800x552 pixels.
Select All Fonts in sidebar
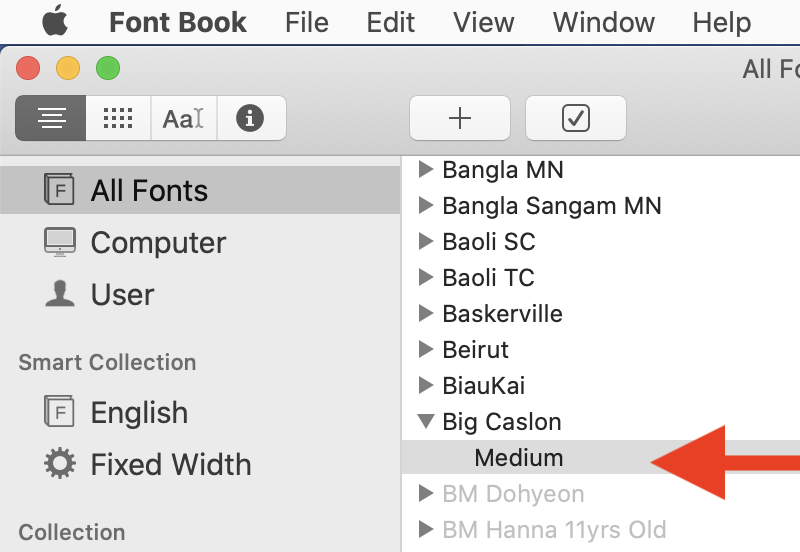[200, 190]
